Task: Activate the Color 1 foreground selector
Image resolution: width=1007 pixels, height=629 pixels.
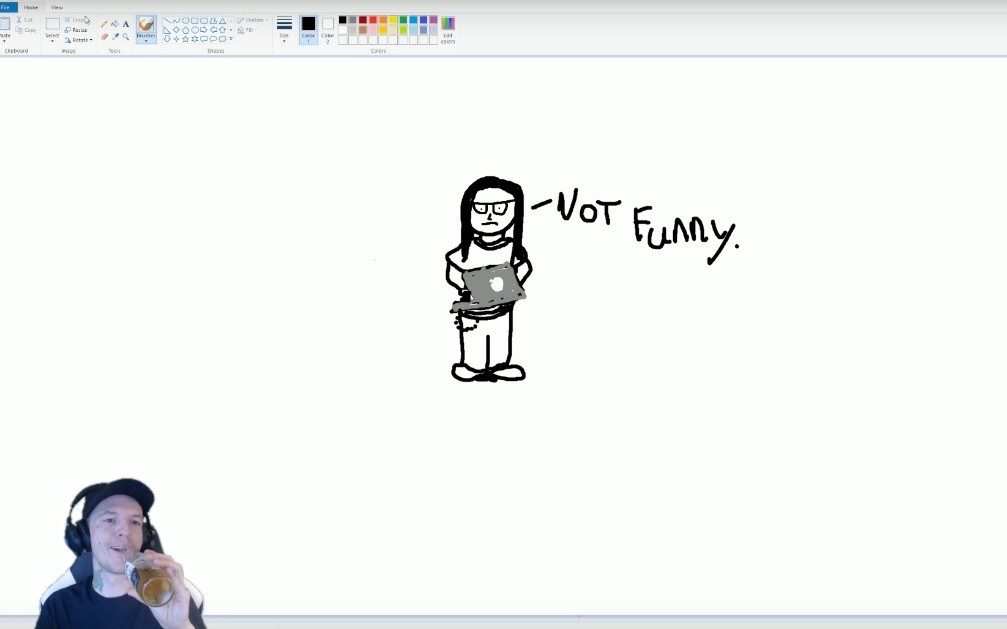Action: [309, 30]
